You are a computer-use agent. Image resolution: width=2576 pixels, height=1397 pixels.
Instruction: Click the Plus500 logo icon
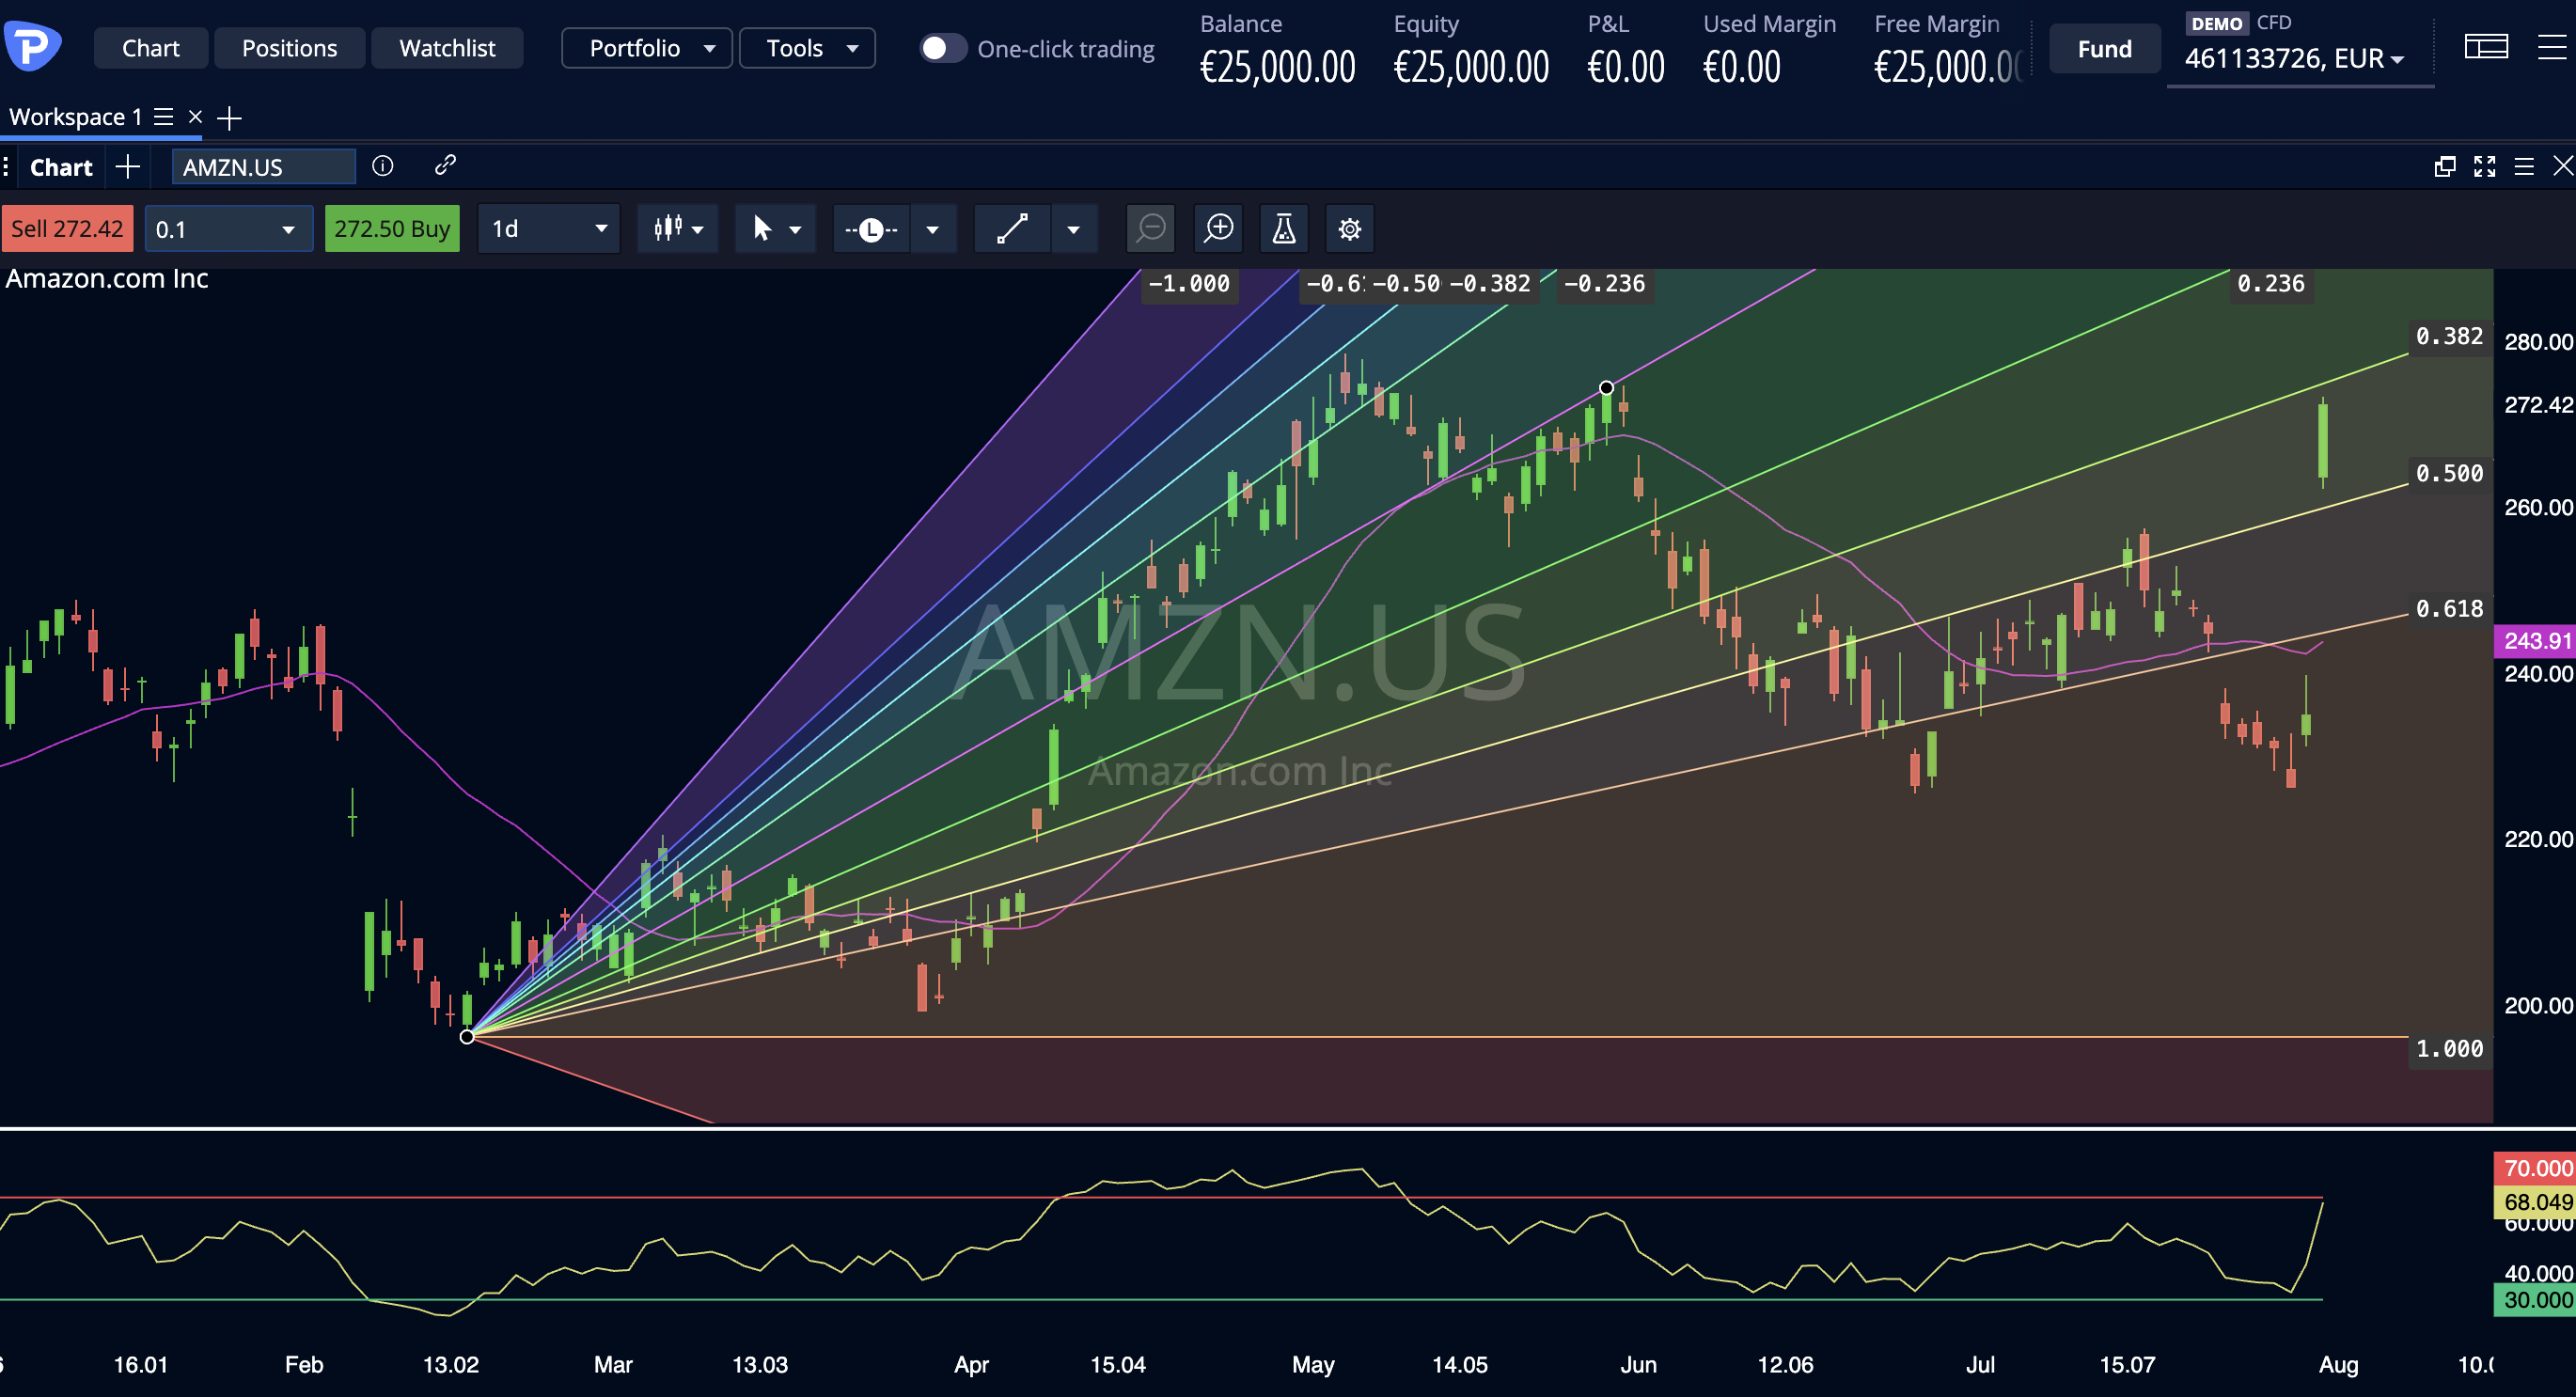(x=32, y=46)
